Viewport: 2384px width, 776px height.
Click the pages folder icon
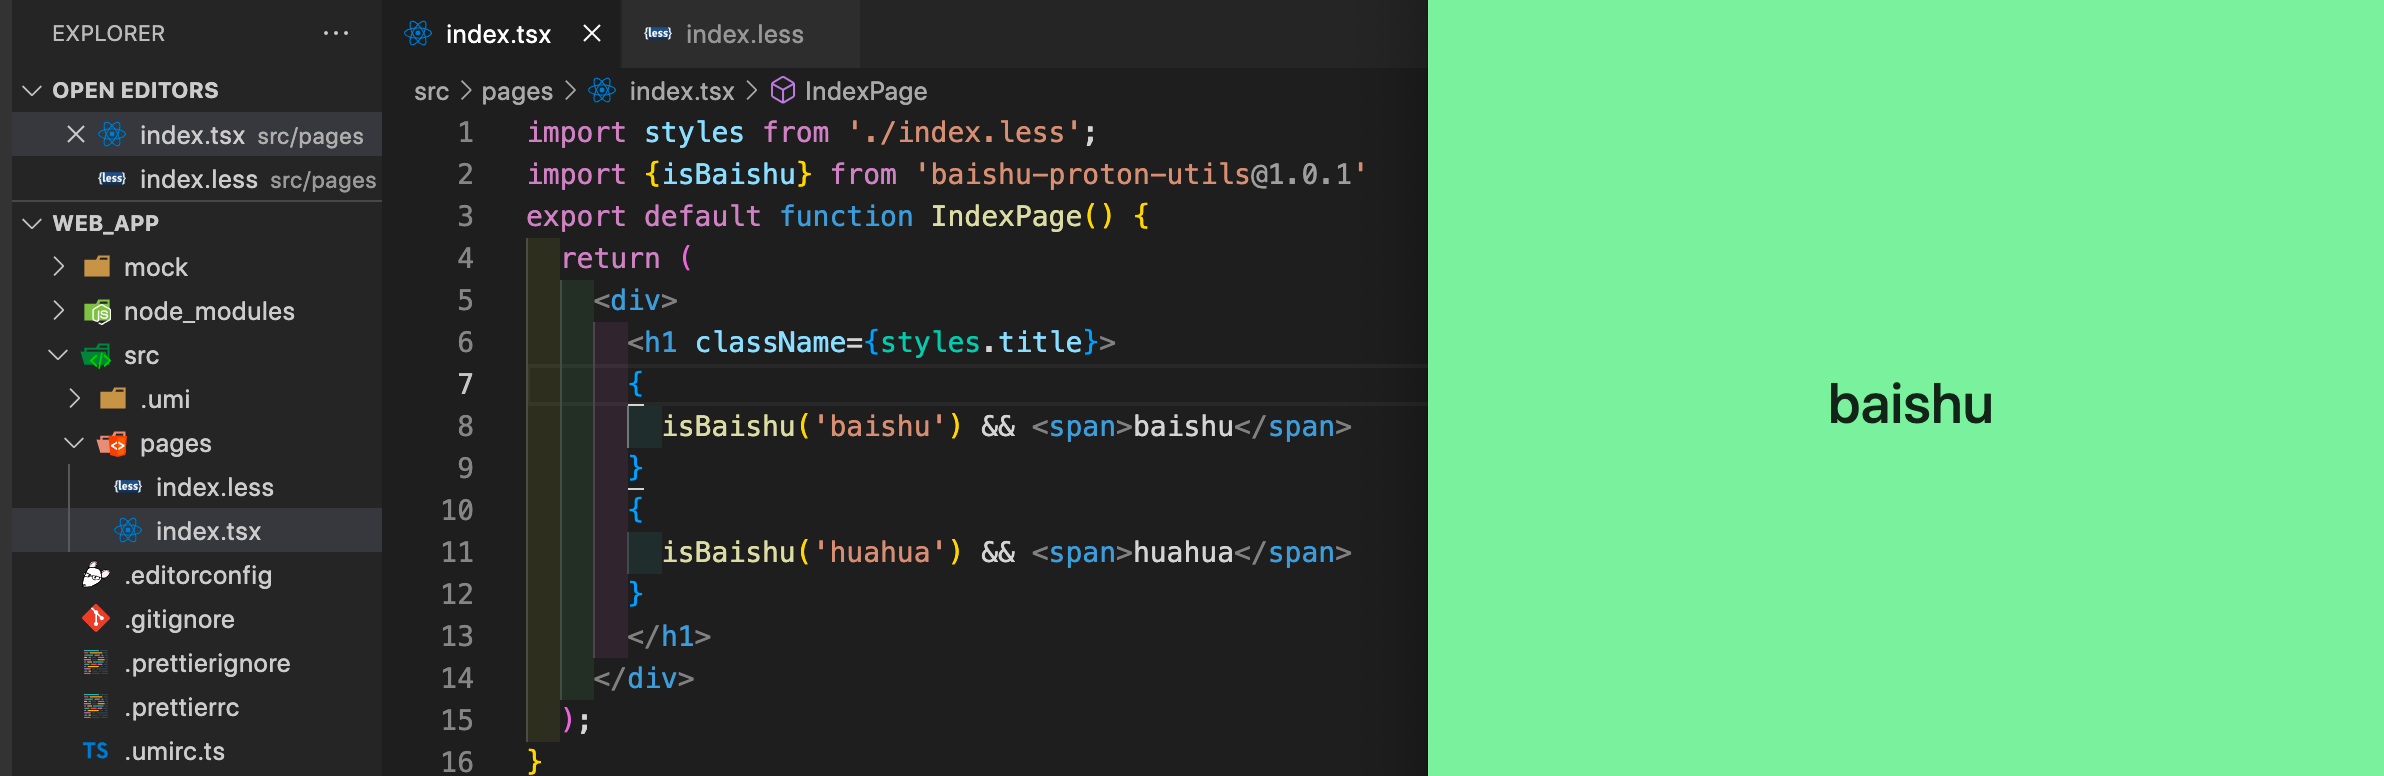pos(112,443)
